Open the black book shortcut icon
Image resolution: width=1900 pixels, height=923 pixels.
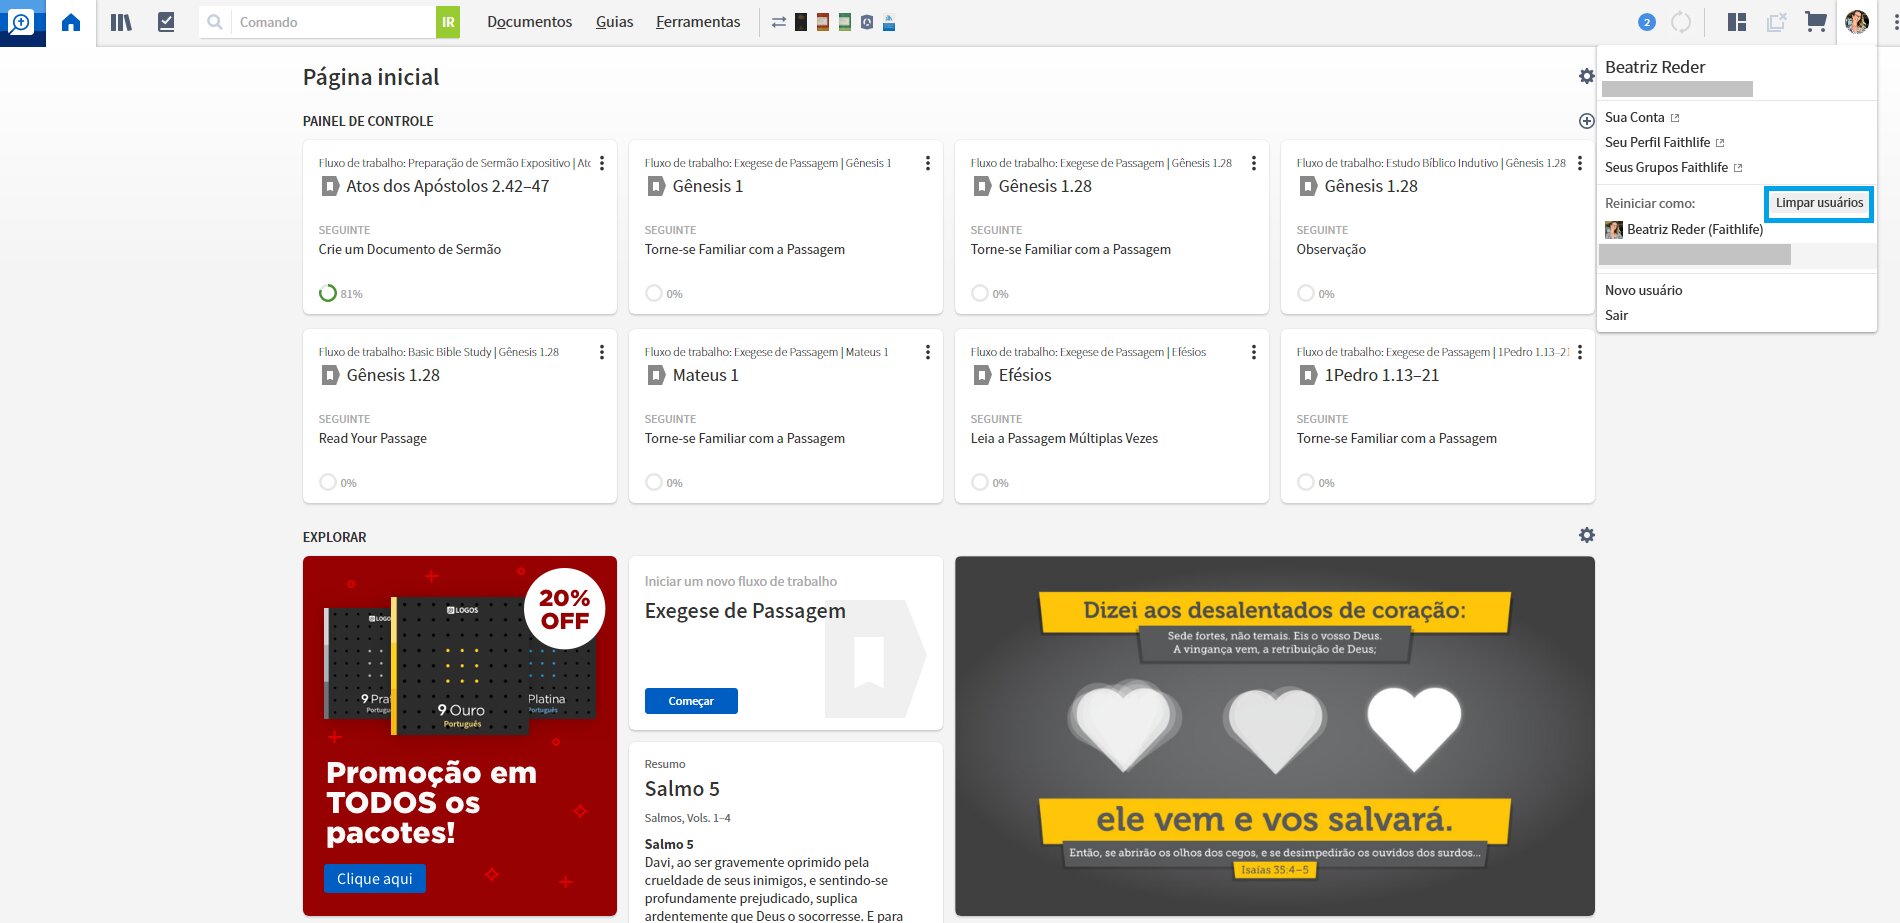coord(801,22)
